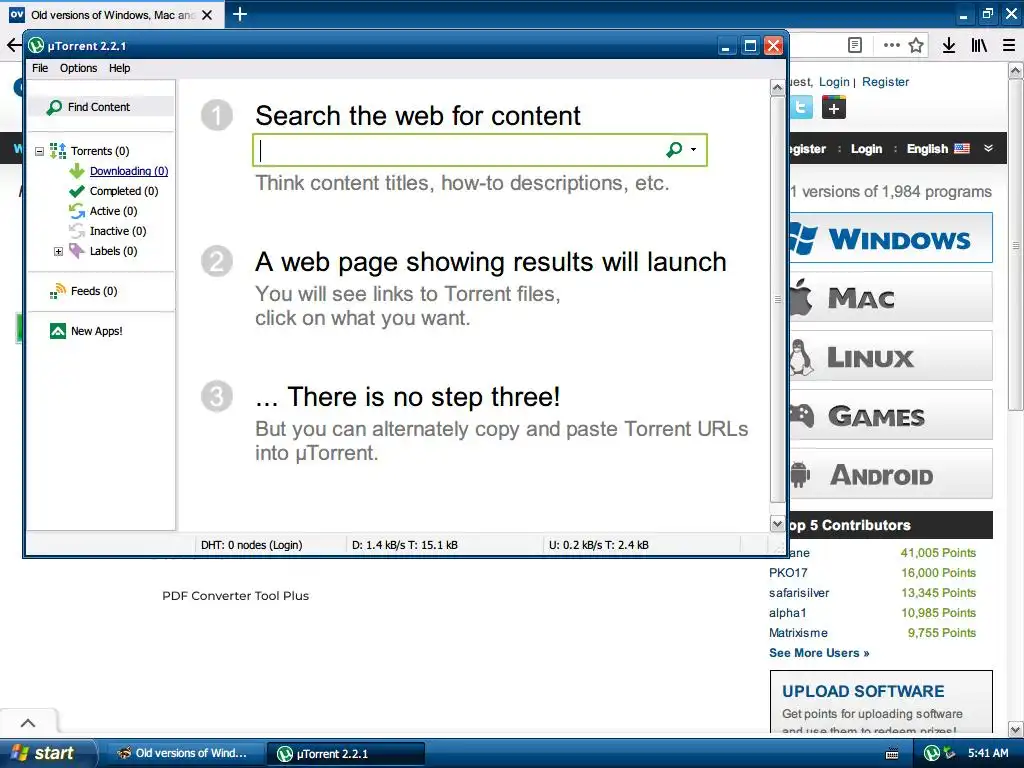This screenshot has height=768, width=1024.
Task: Click the Find Content magnifier icon
Action: [x=54, y=107]
